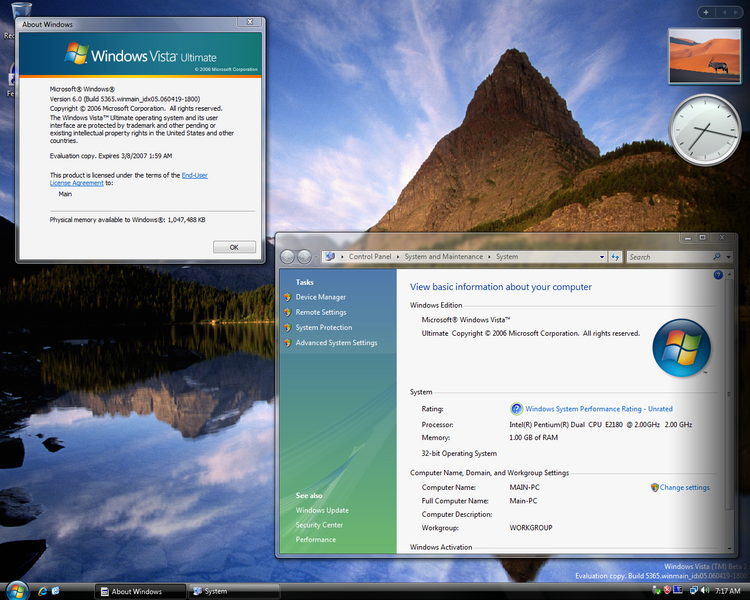Click the taskbar clock showing 7:17 AM
750x600 pixels.
coord(728,591)
